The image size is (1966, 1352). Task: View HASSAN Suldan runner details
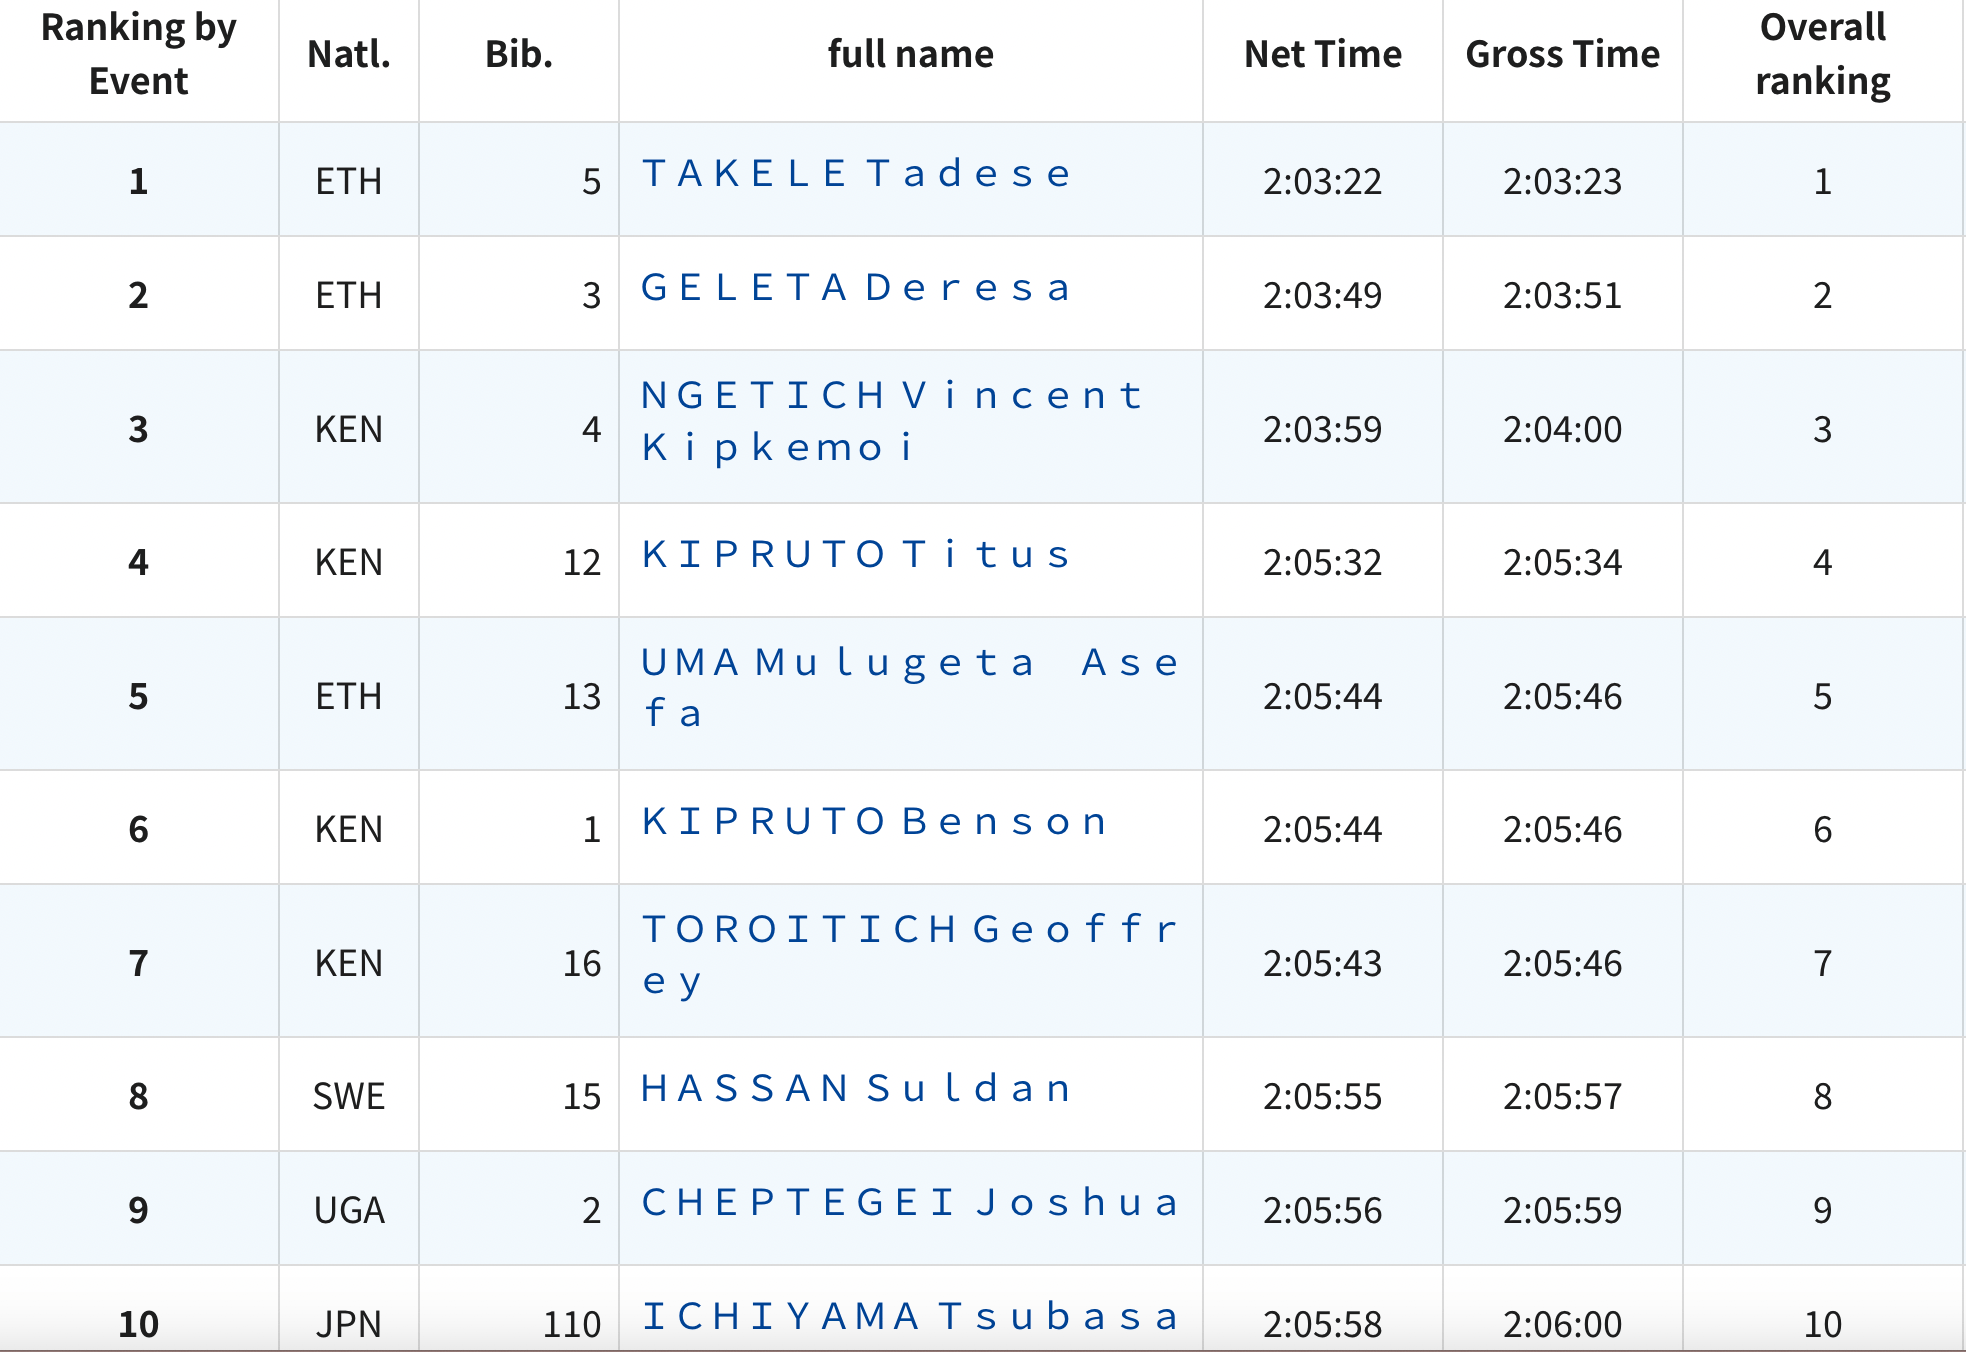click(856, 1089)
